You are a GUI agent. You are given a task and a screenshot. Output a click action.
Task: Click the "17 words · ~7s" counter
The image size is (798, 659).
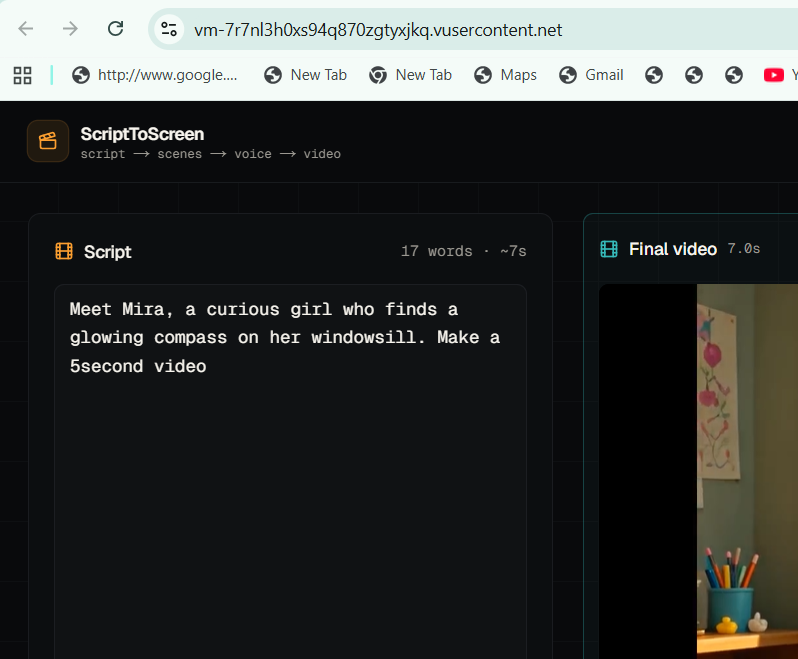click(463, 251)
